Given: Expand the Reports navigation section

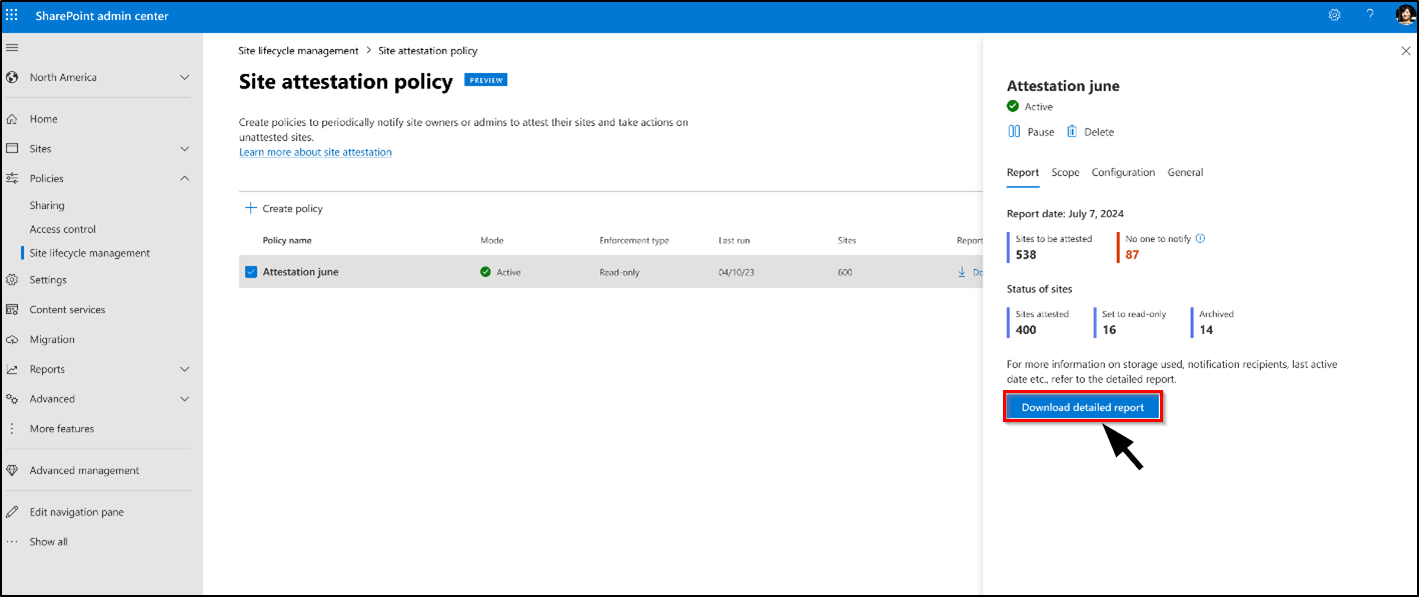Looking at the screenshot, I should (x=184, y=369).
